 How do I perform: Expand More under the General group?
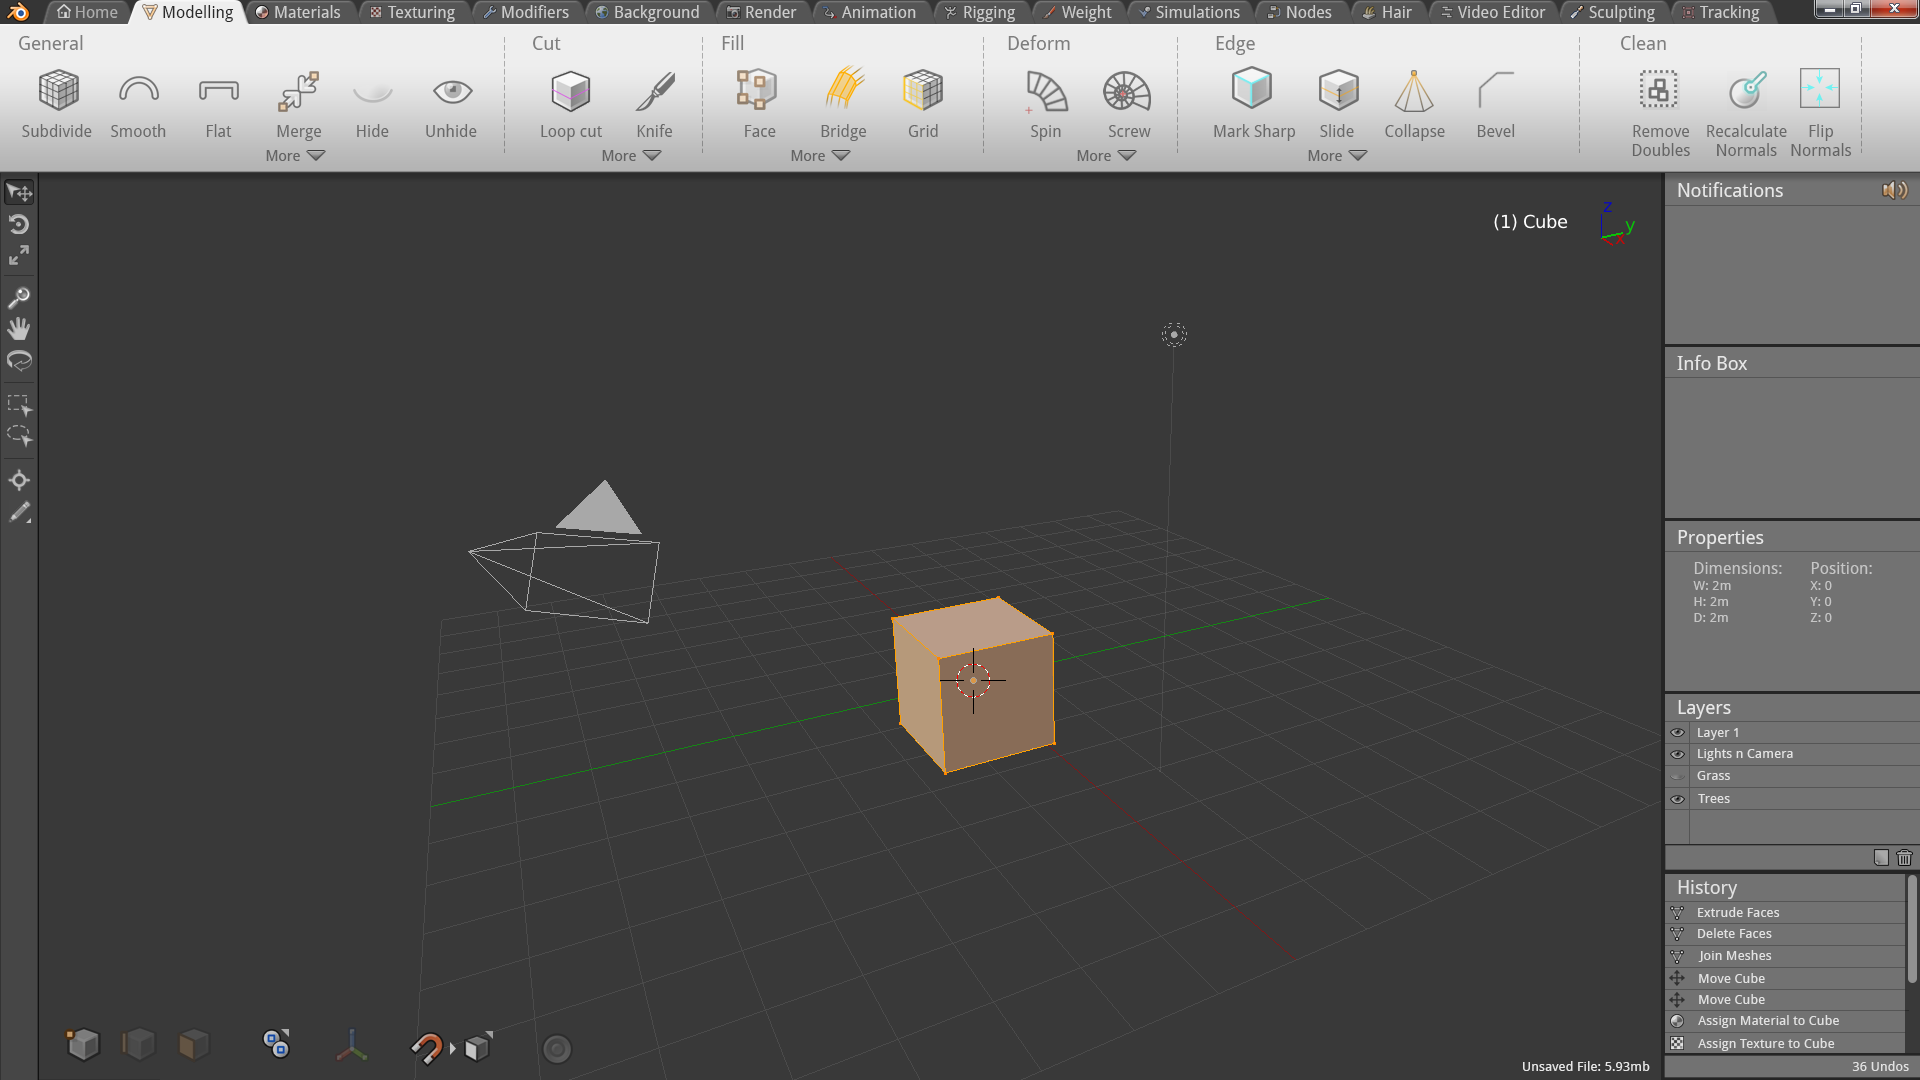[x=295, y=156]
